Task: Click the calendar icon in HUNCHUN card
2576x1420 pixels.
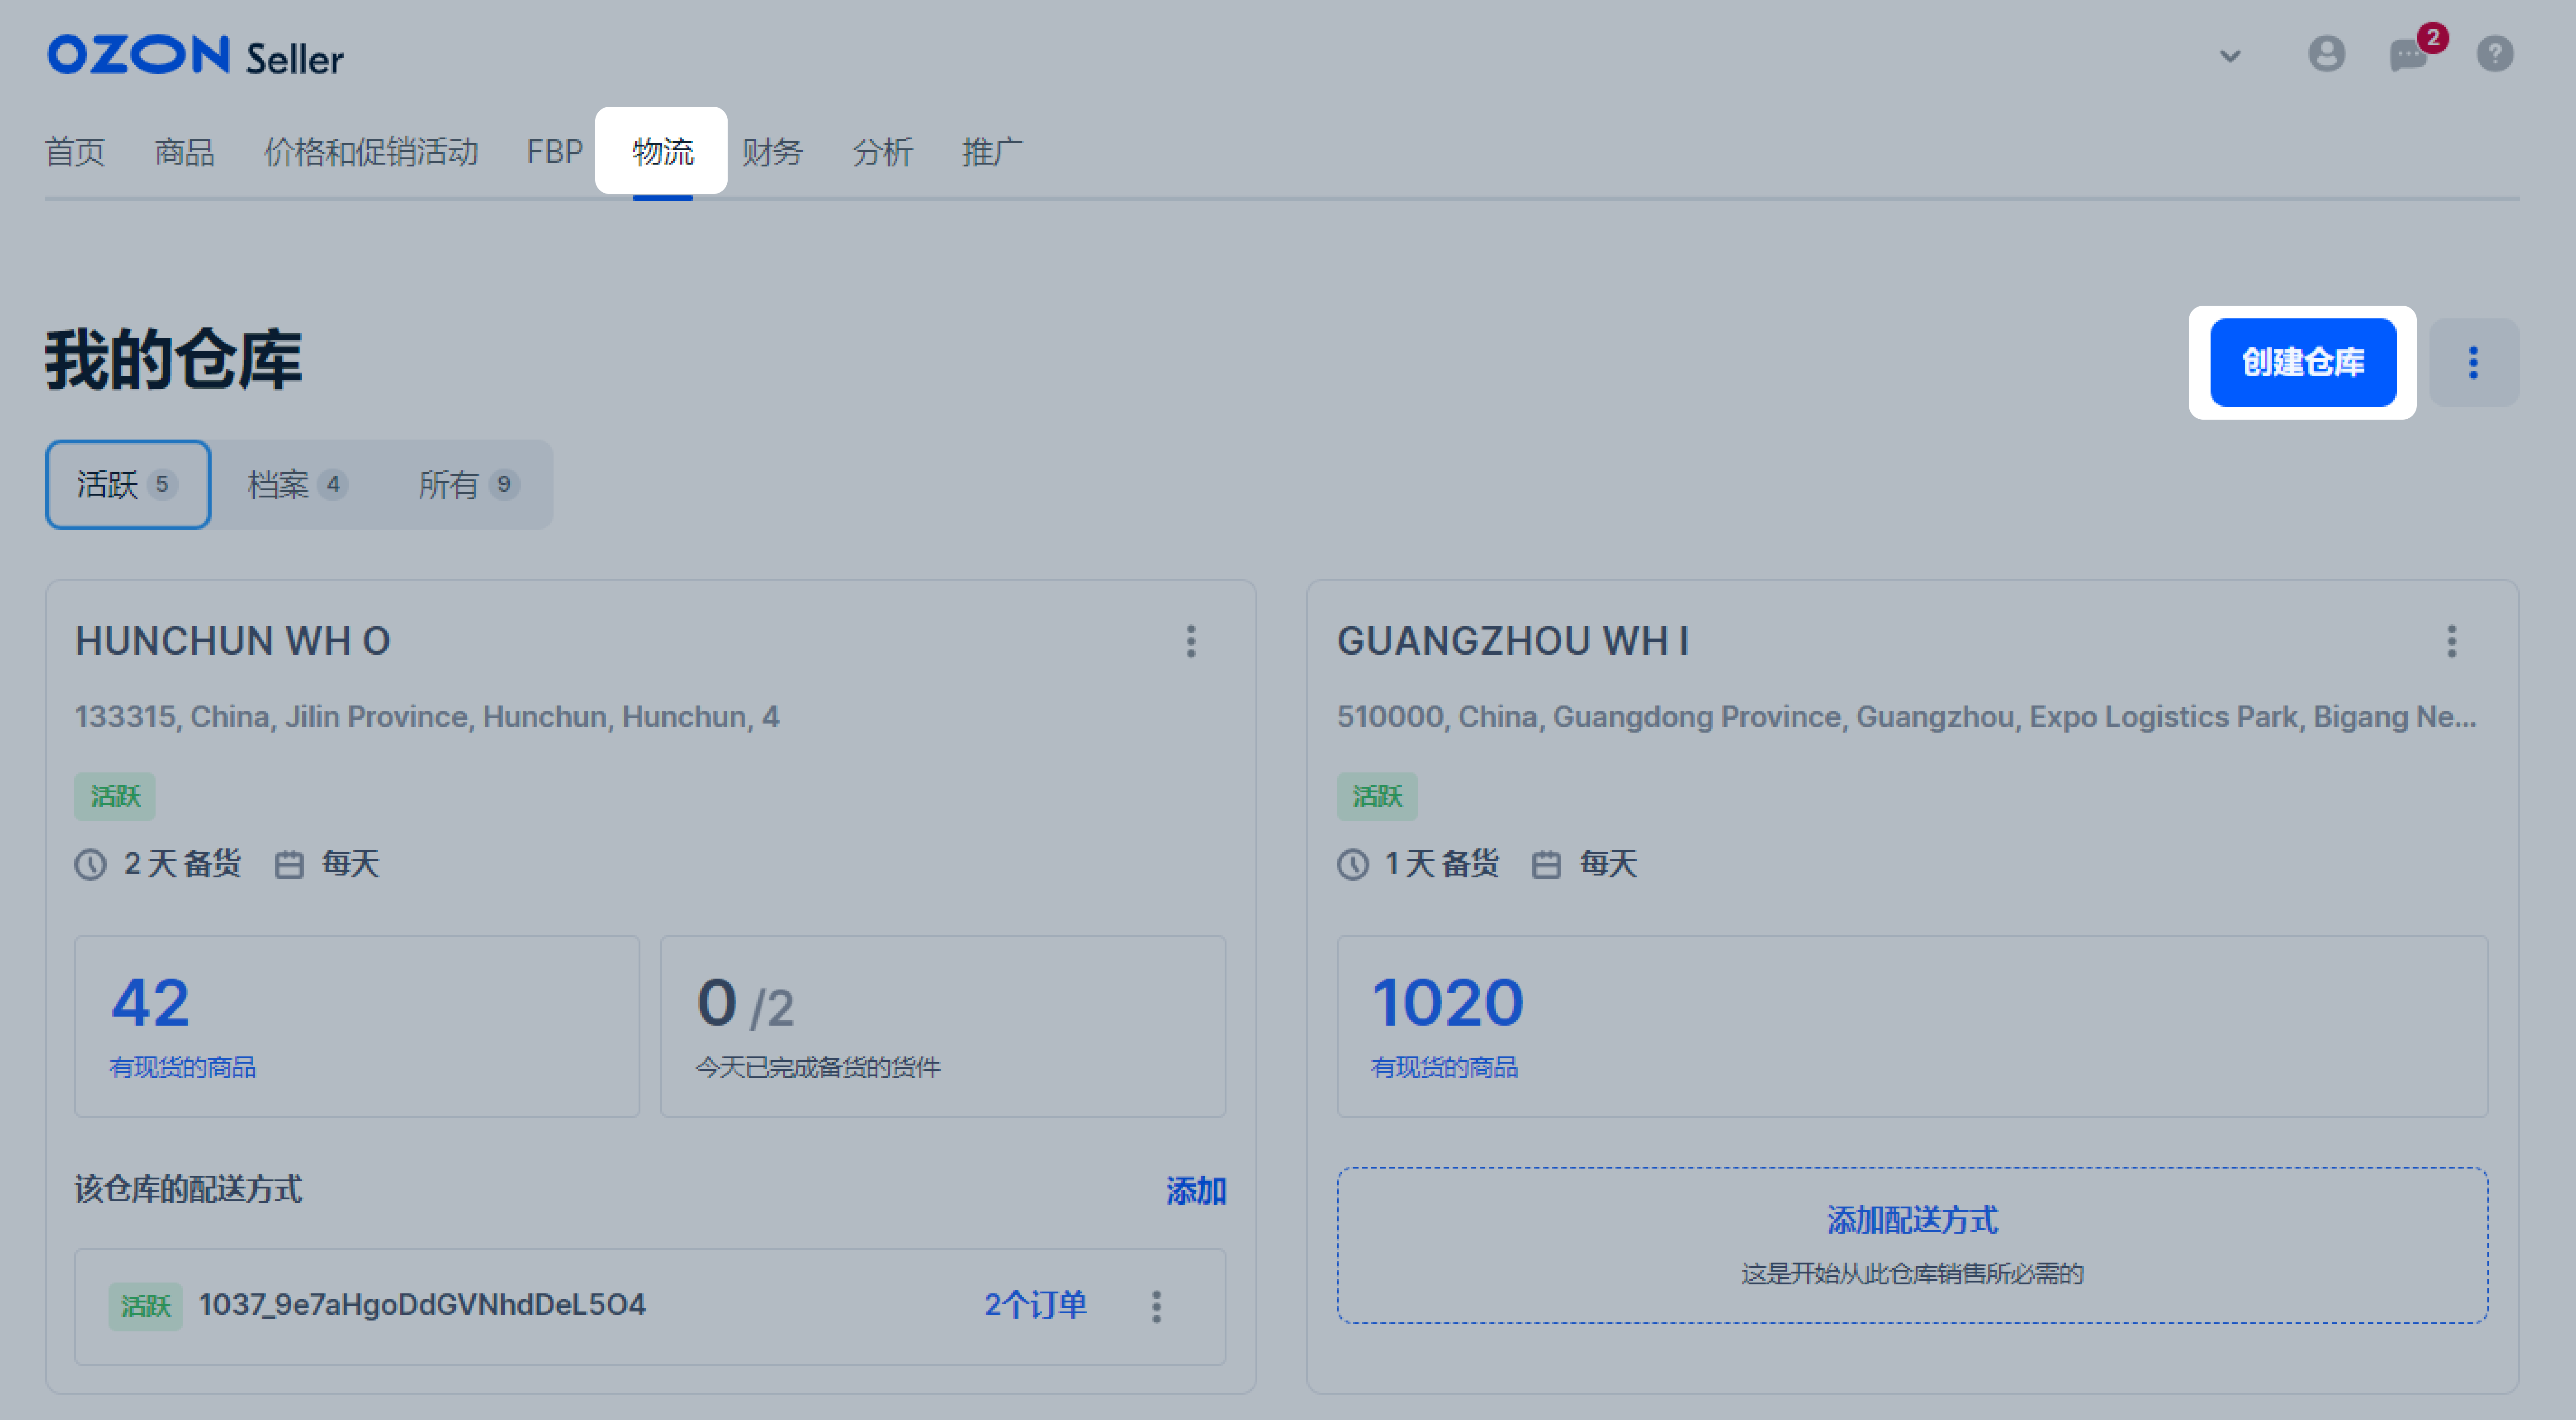Action: coord(289,864)
